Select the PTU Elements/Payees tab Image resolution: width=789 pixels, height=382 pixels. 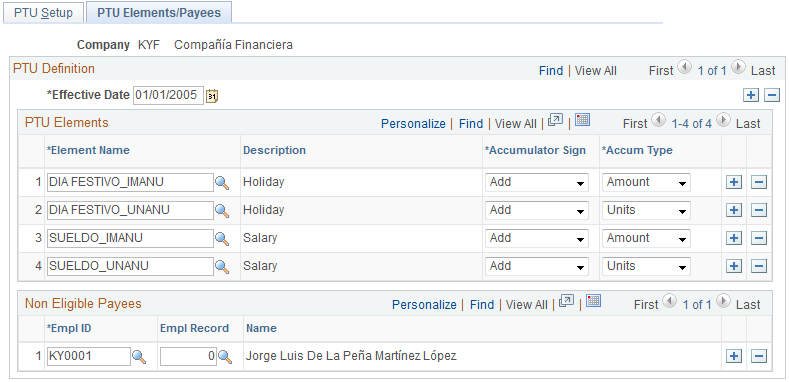click(x=159, y=13)
